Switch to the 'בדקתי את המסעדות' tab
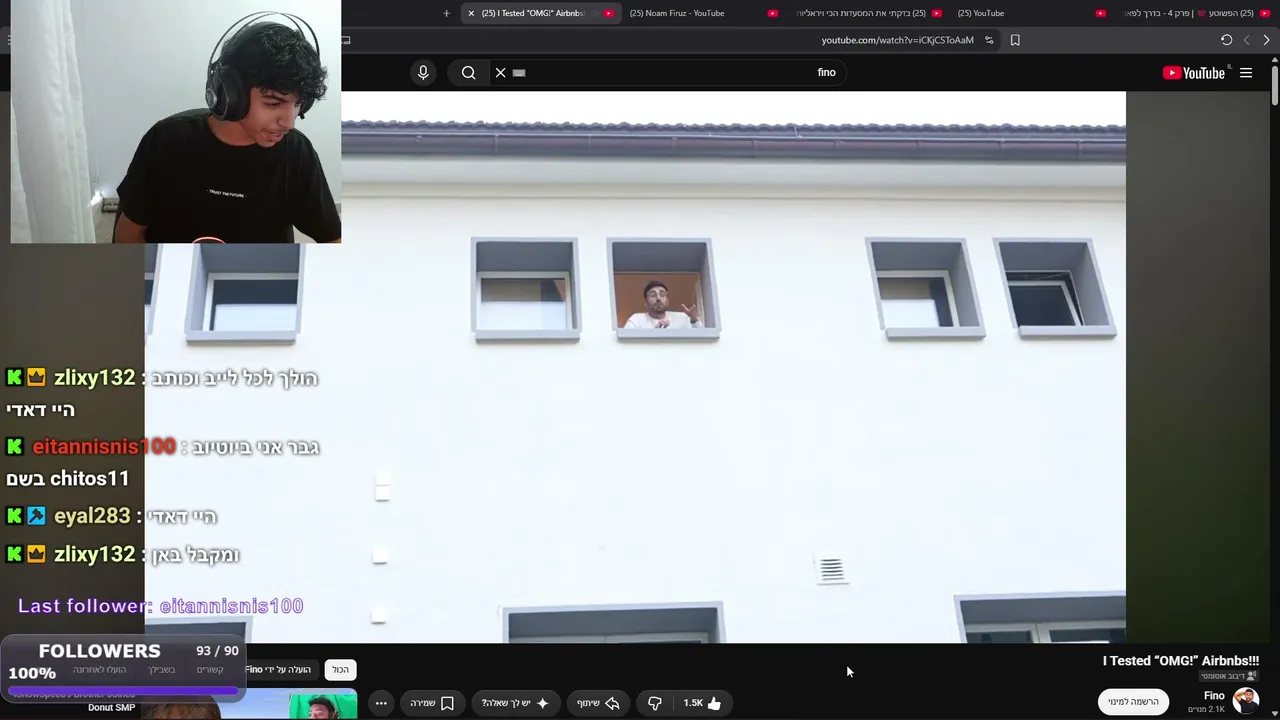 [x=865, y=13]
